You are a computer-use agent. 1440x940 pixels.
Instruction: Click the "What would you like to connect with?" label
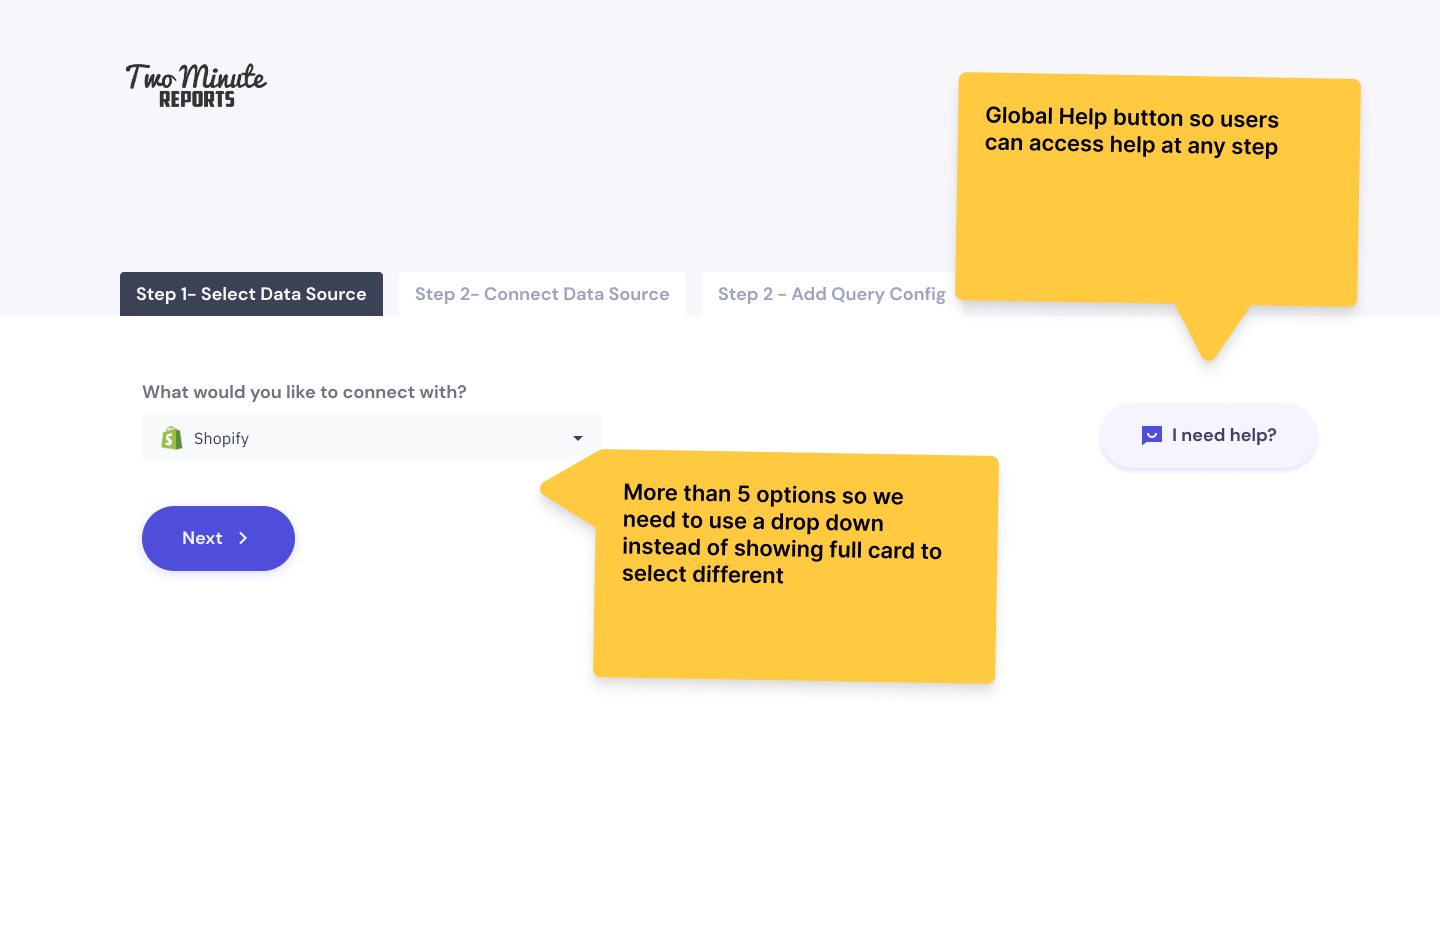pos(304,392)
